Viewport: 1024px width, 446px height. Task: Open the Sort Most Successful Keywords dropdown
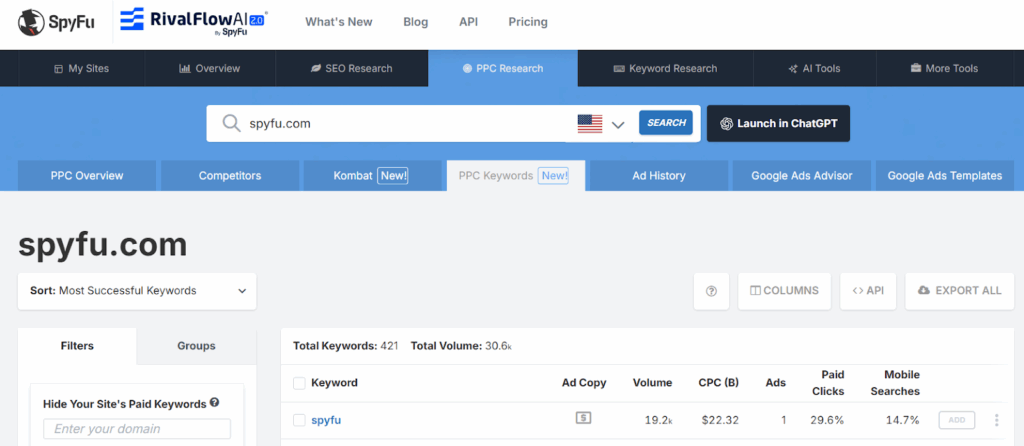(x=137, y=291)
